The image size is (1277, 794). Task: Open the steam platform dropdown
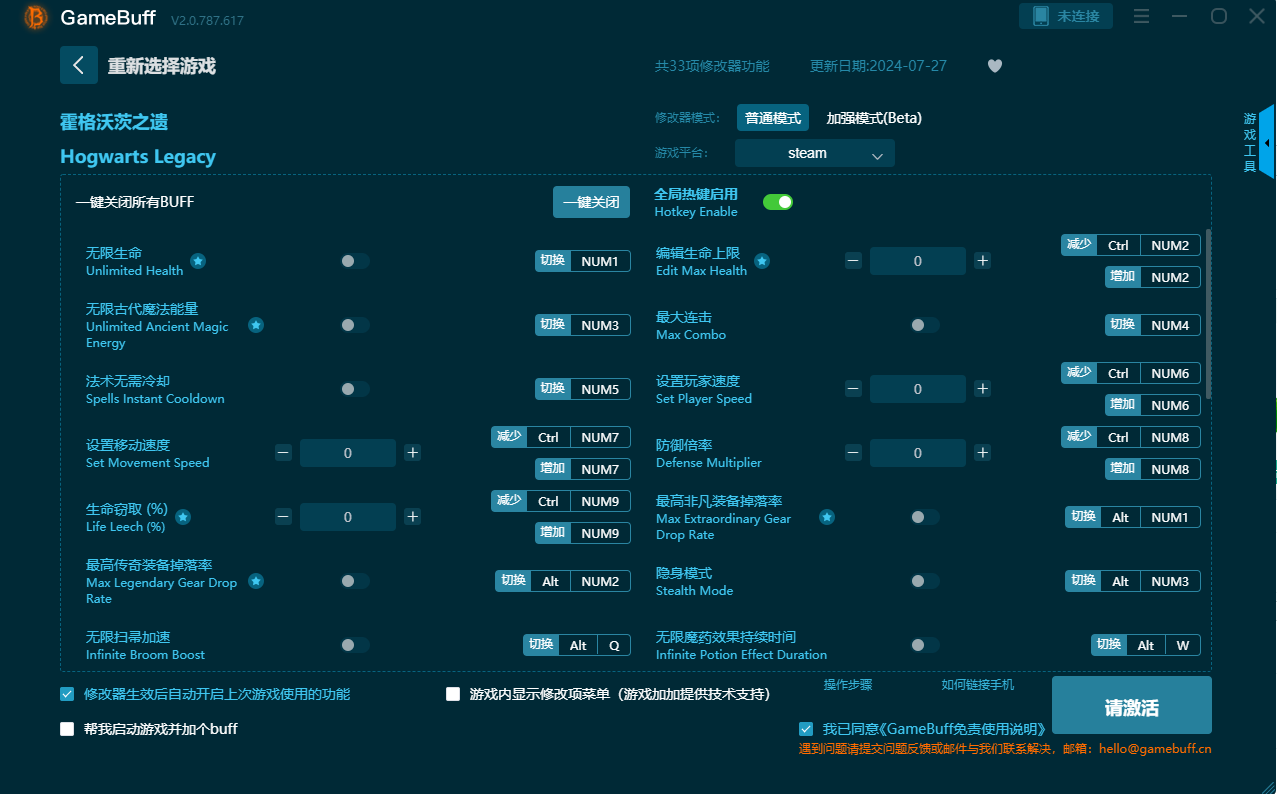[815, 153]
